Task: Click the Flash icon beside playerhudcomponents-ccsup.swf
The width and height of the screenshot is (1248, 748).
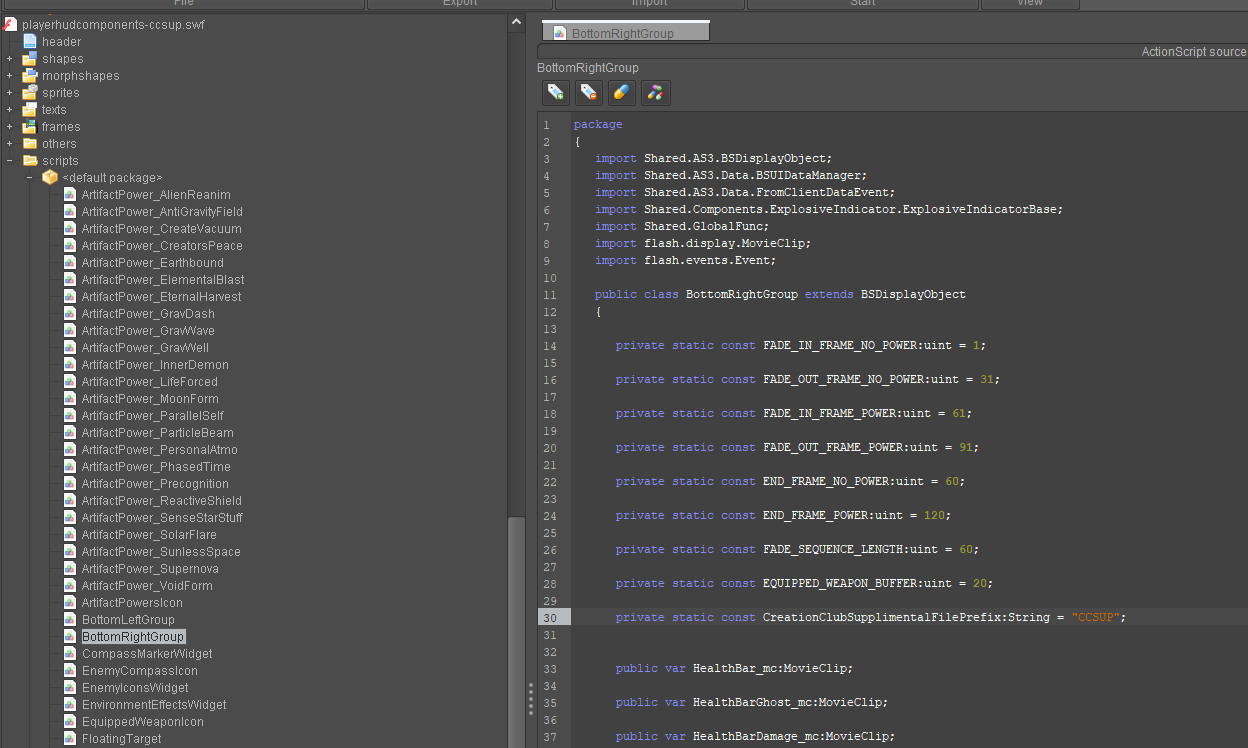Action: [x=9, y=24]
